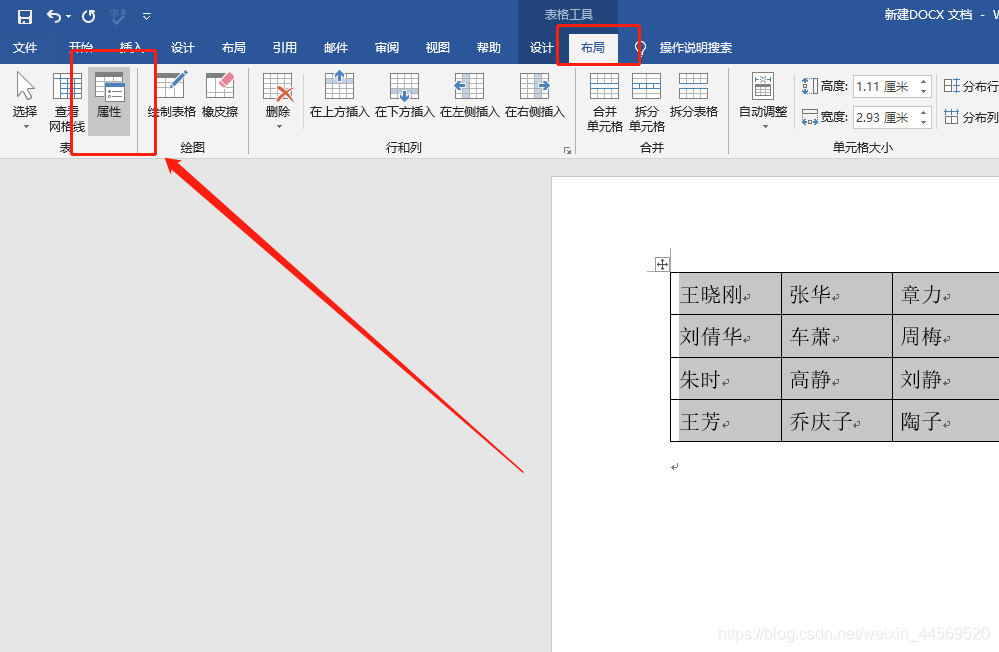Increase row height with up stepper
The width and height of the screenshot is (999, 652).
[924, 82]
